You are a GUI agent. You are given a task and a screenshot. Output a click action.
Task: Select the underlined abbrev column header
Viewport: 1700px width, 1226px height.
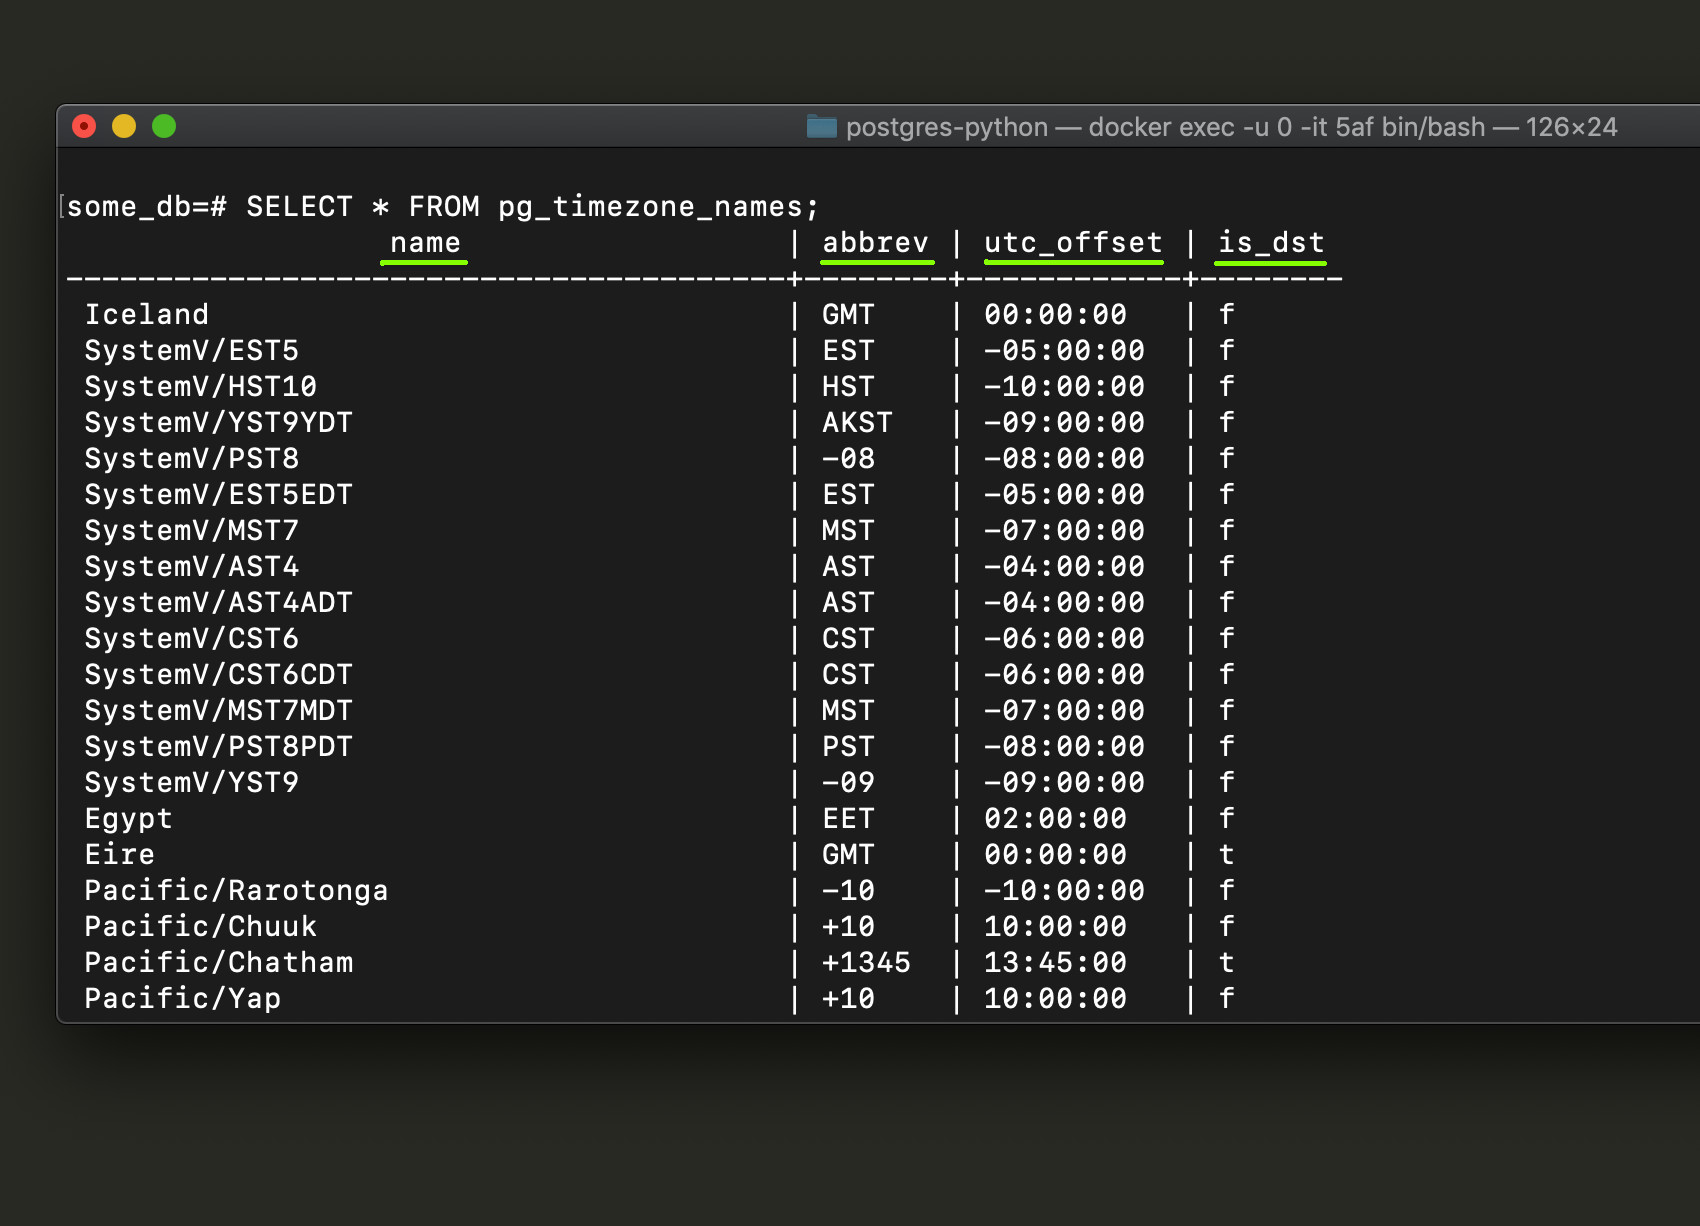(x=877, y=243)
